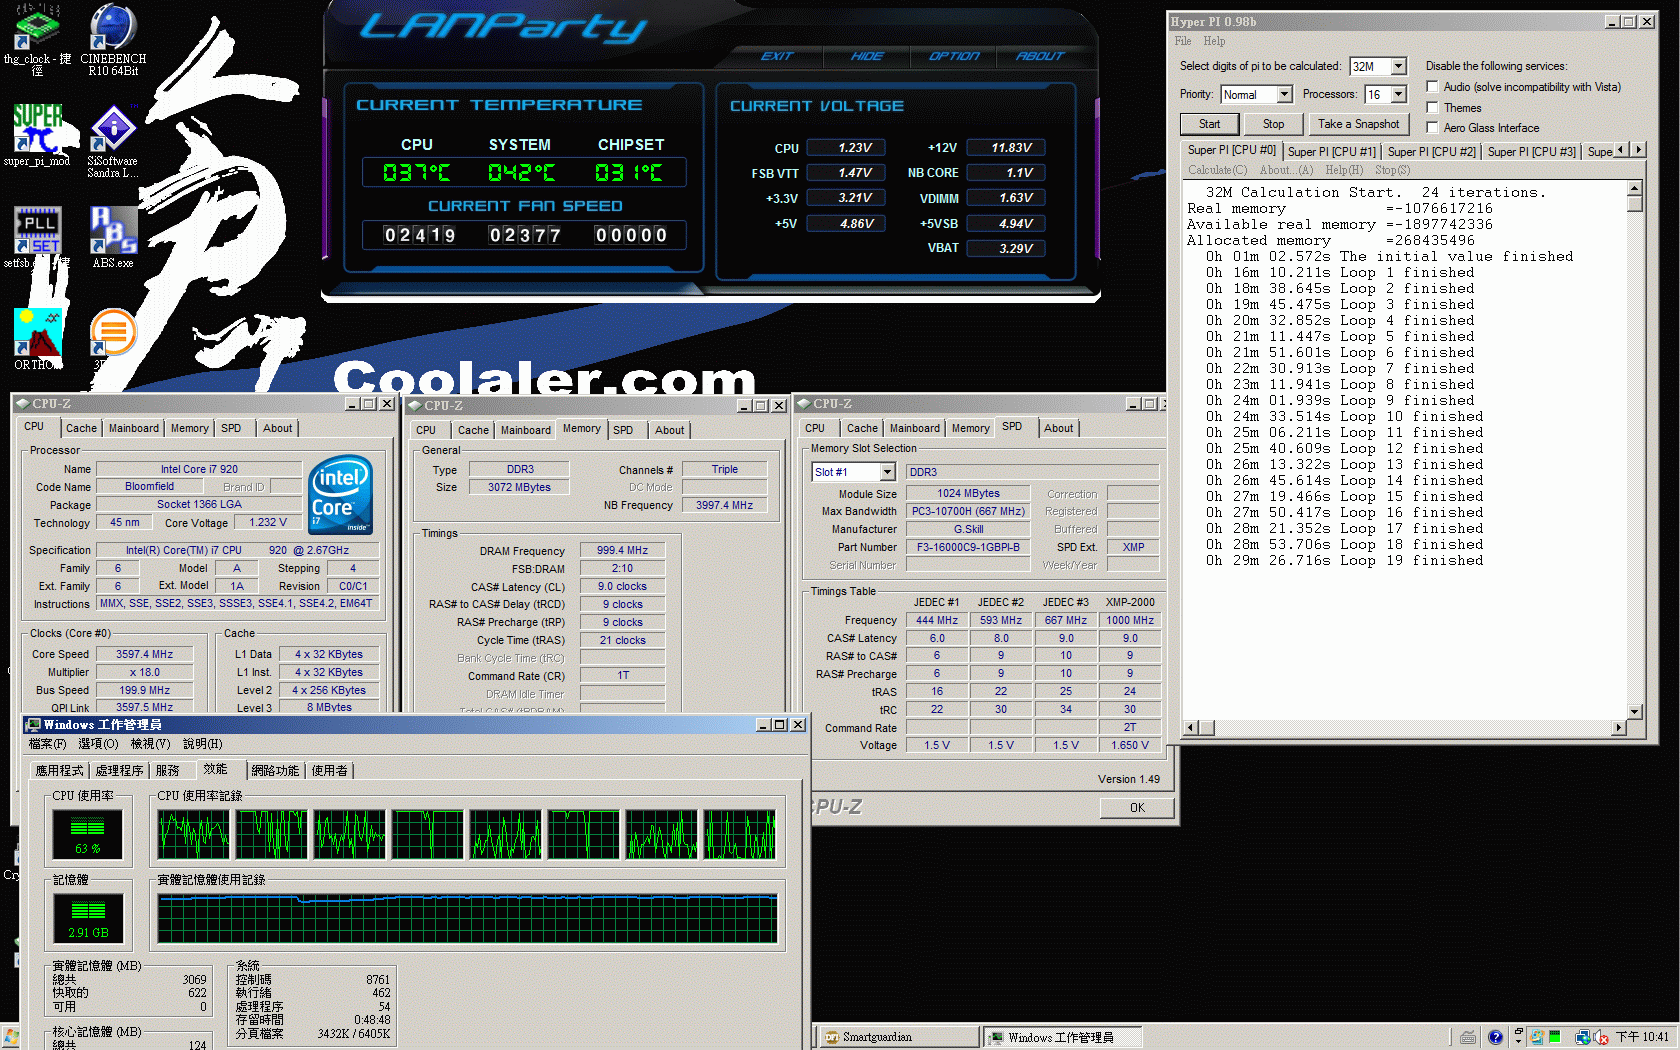
Task: Open the 網路功能 tab in Task Manager
Action: tap(275, 771)
